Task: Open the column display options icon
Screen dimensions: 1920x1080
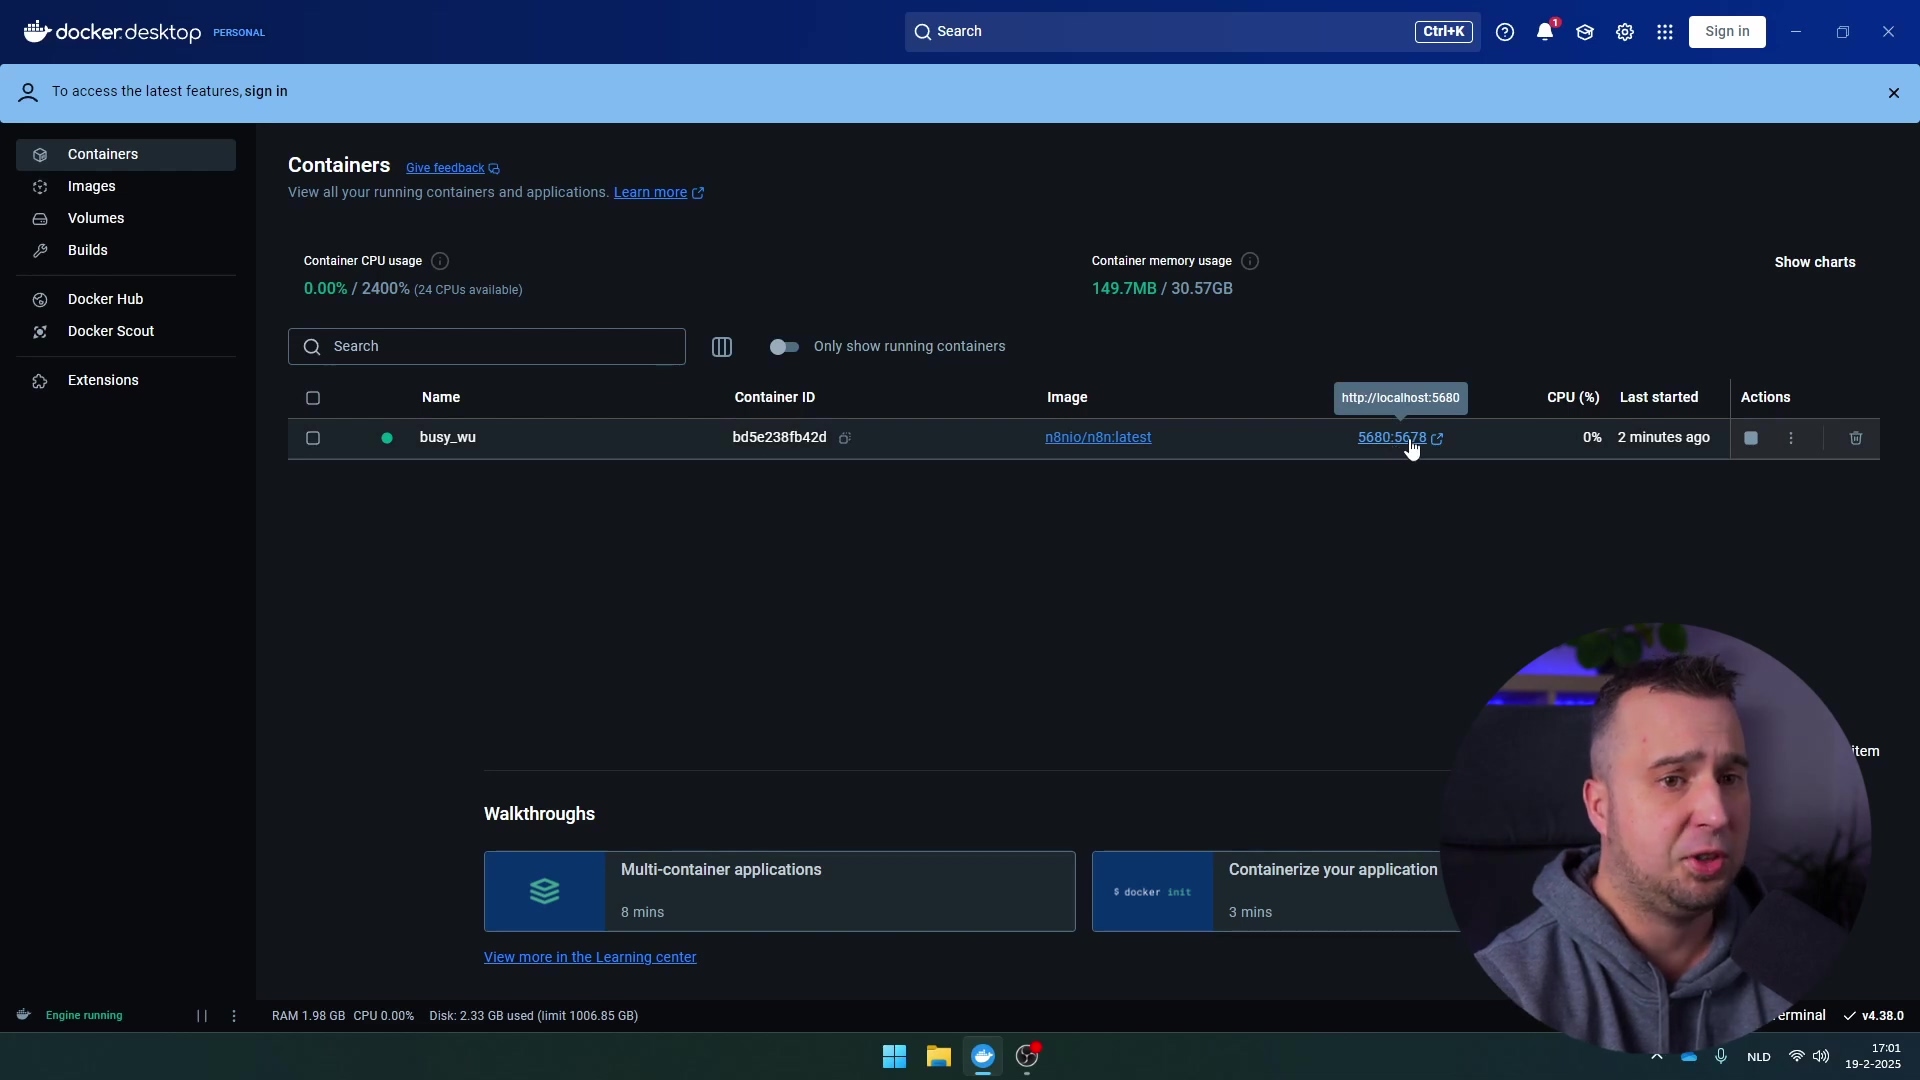Action: coord(722,347)
